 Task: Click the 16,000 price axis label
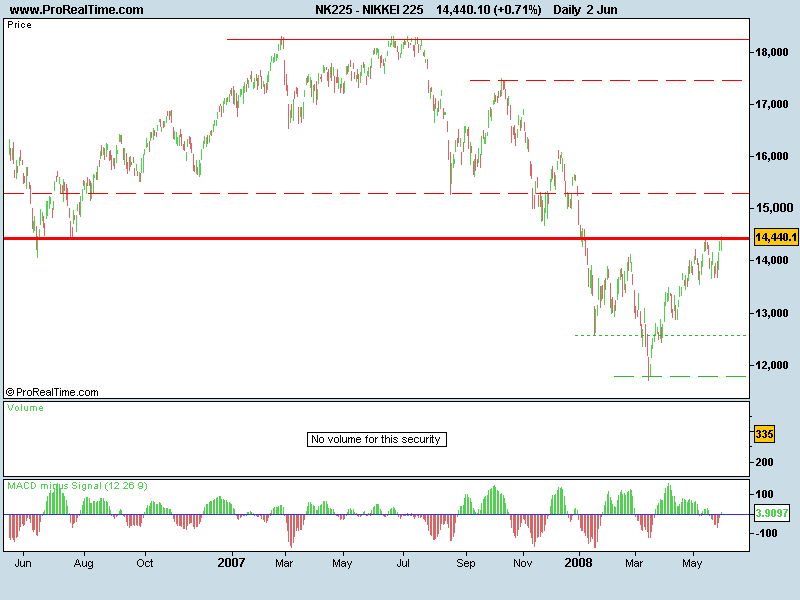coord(771,156)
